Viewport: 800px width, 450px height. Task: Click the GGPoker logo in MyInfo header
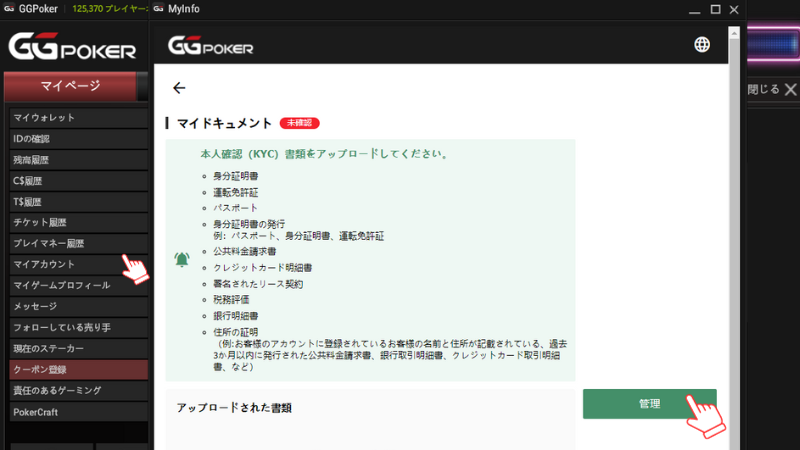(x=210, y=46)
